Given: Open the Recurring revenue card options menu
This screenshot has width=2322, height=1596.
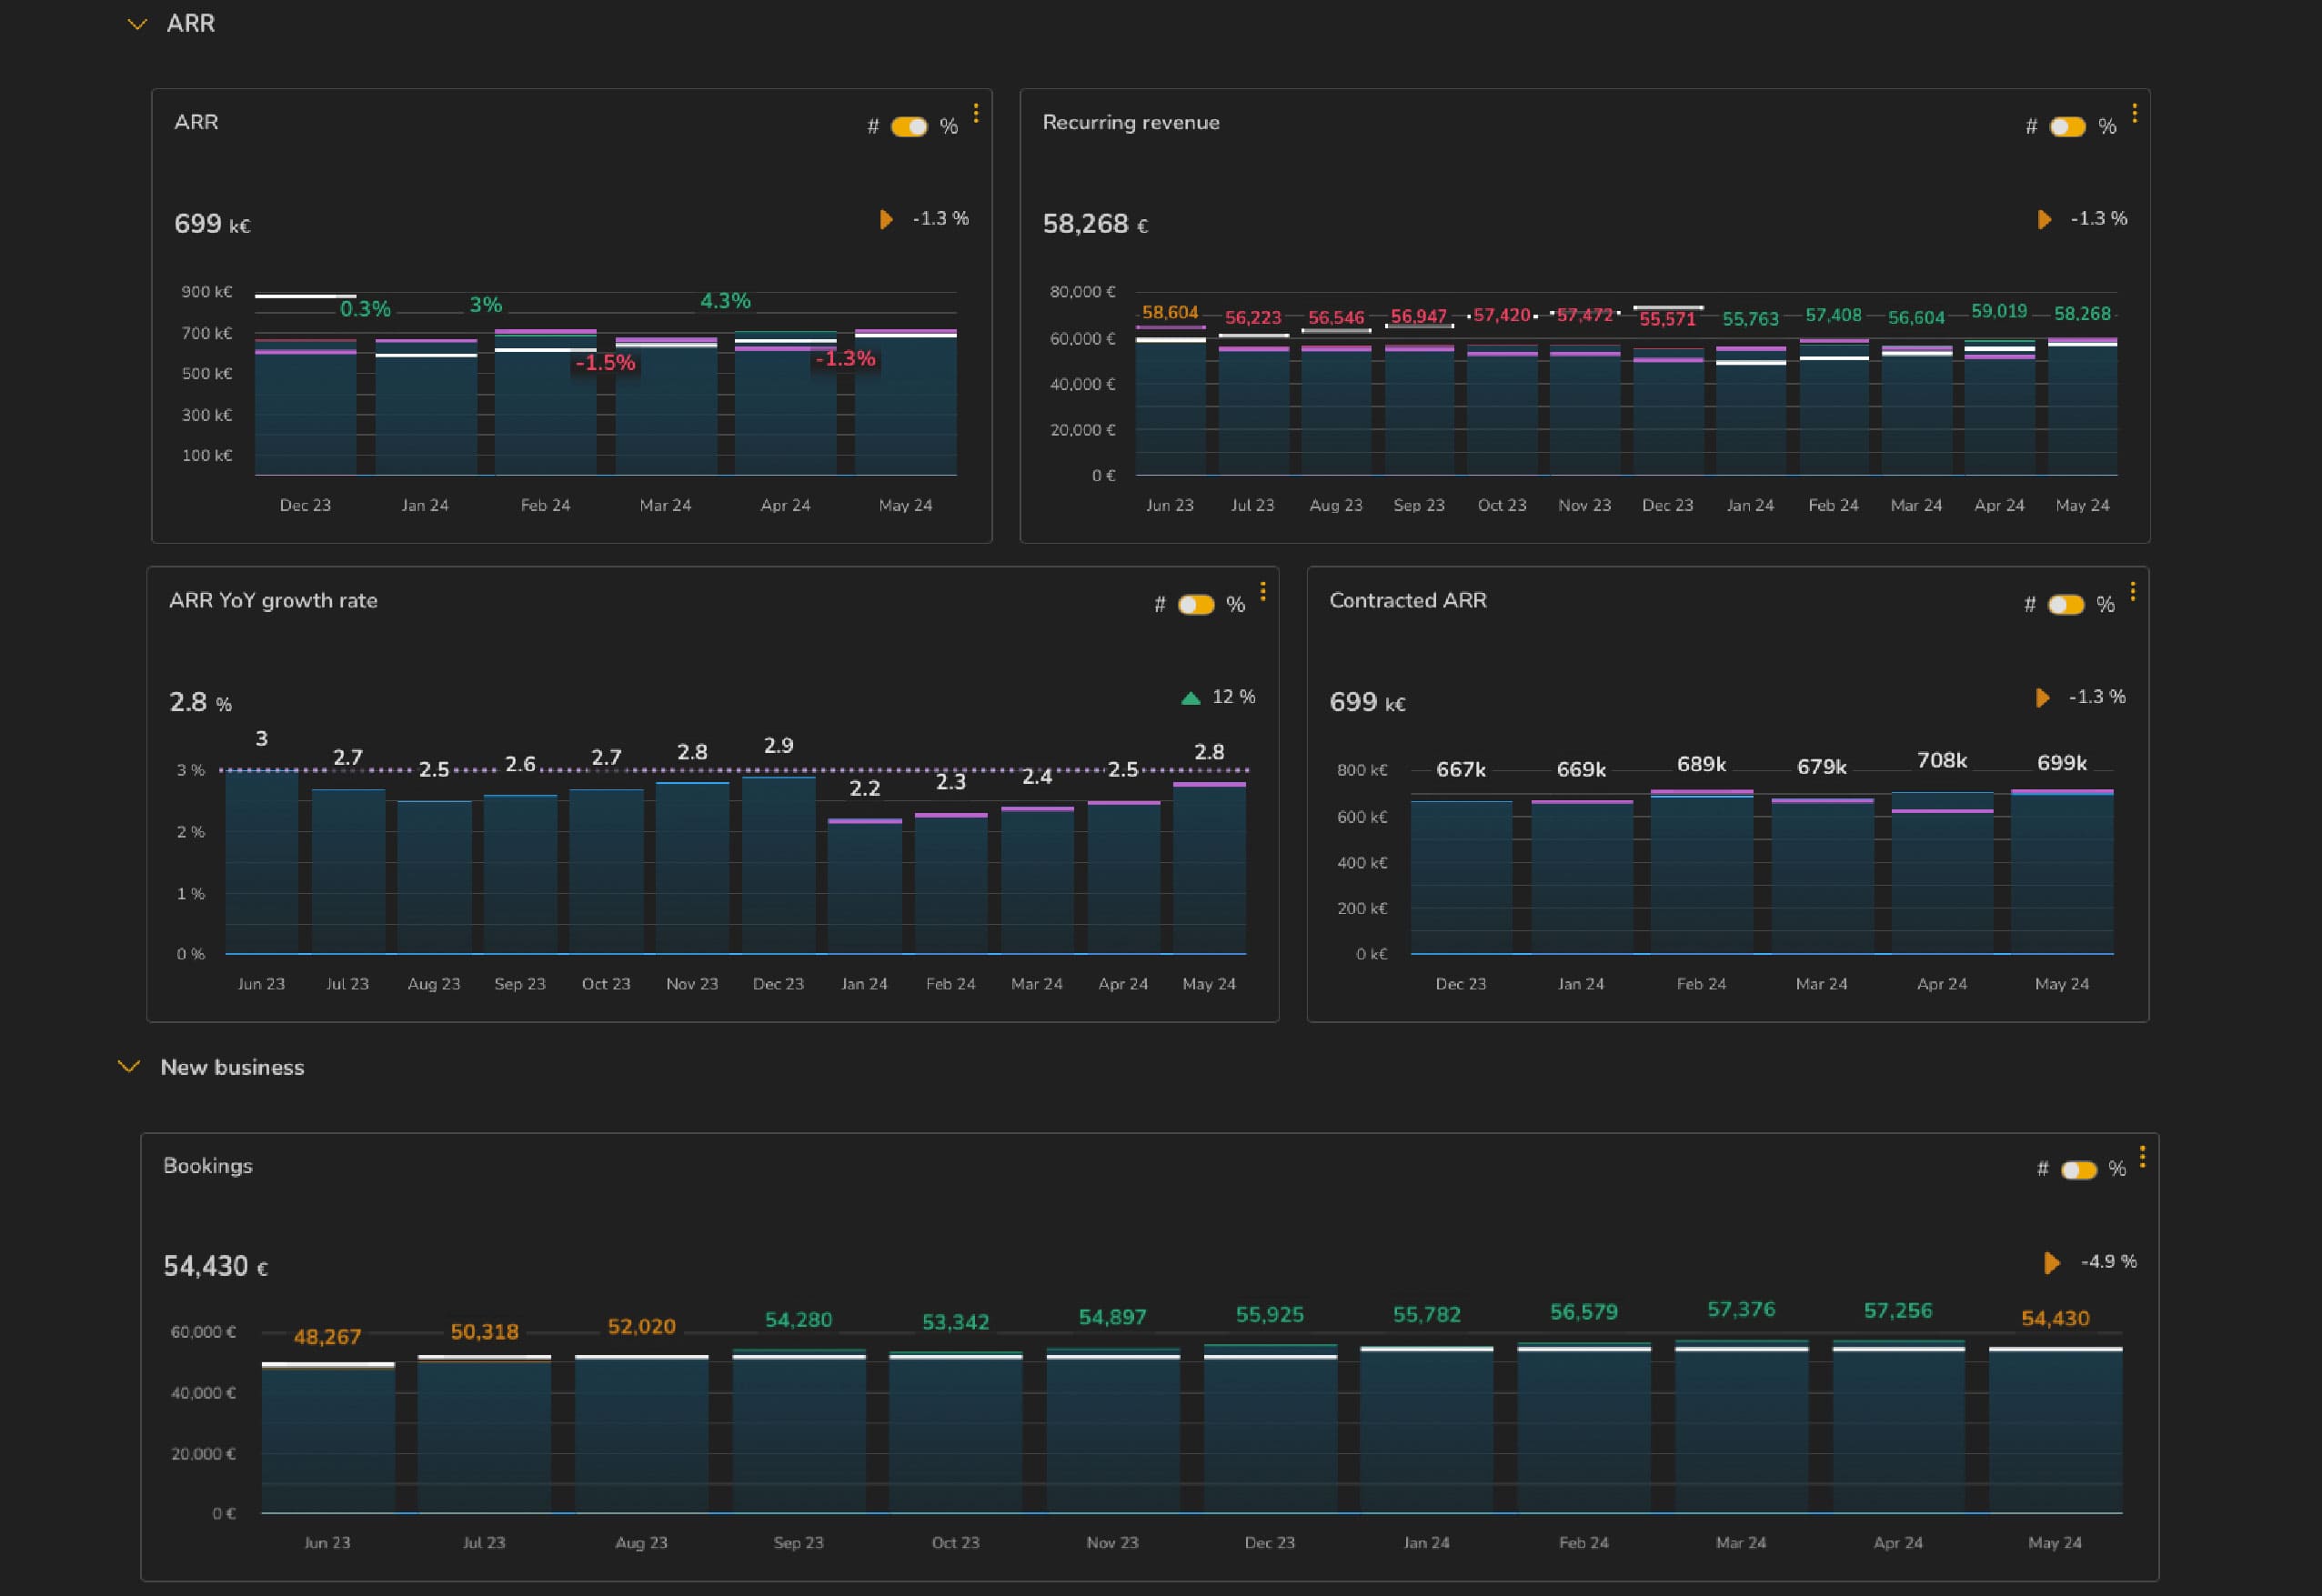Looking at the screenshot, I should 2135,113.
